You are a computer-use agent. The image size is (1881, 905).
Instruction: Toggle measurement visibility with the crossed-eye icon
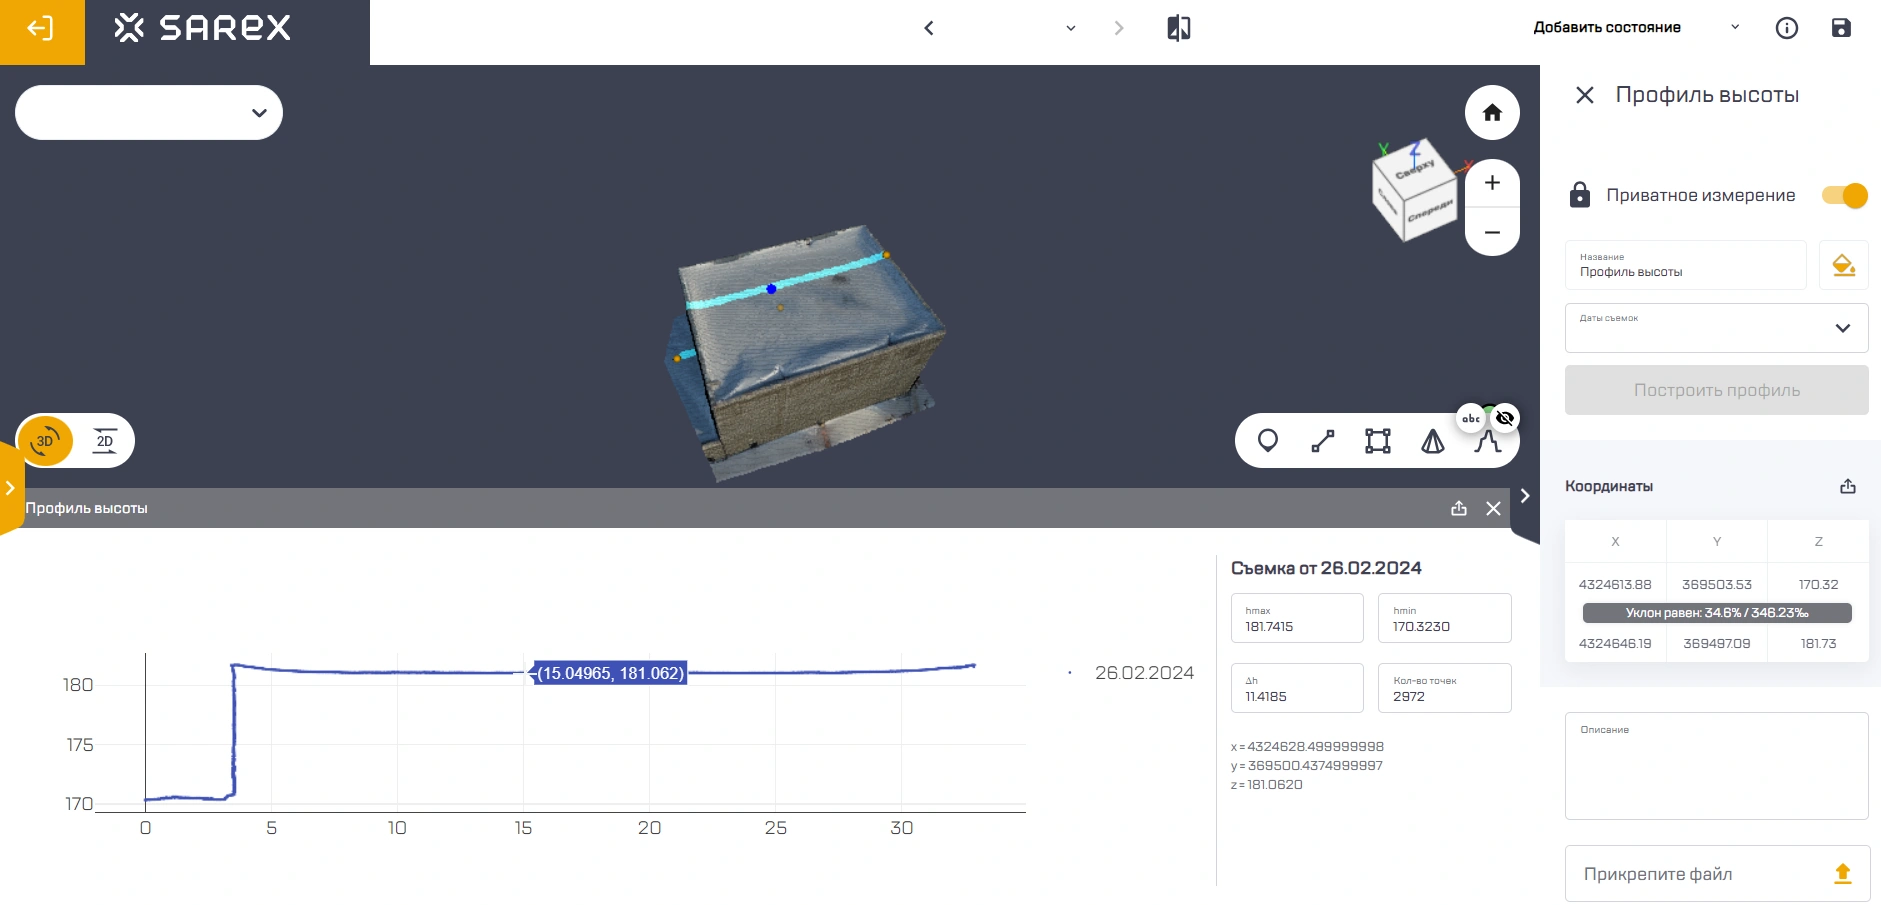[x=1504, y=418]
